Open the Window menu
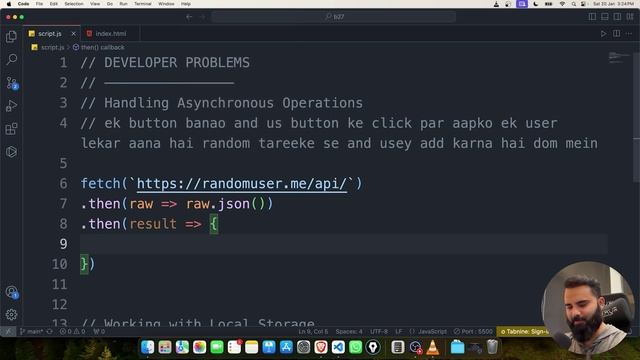Viewport: 640px width, 360px height. [x=166, y=4]
